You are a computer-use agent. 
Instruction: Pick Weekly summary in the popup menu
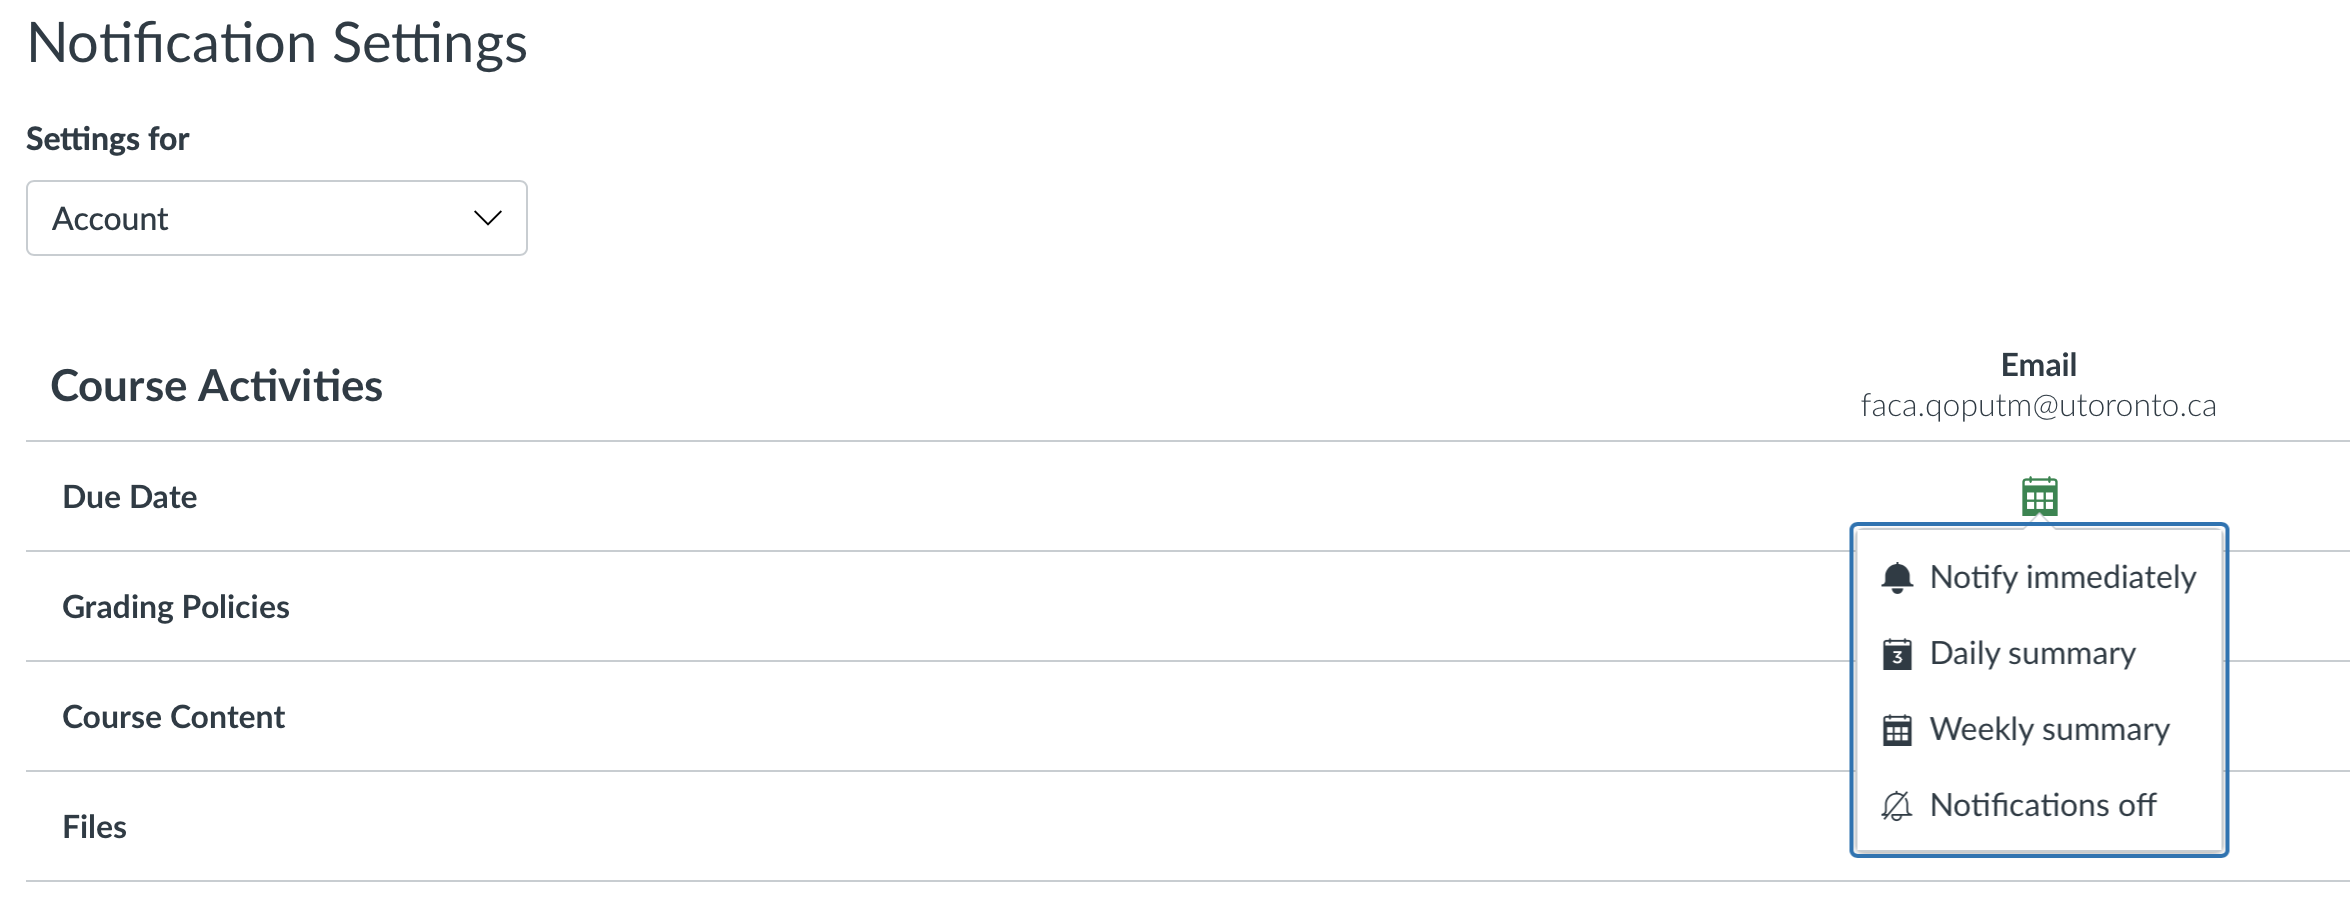2039,729
